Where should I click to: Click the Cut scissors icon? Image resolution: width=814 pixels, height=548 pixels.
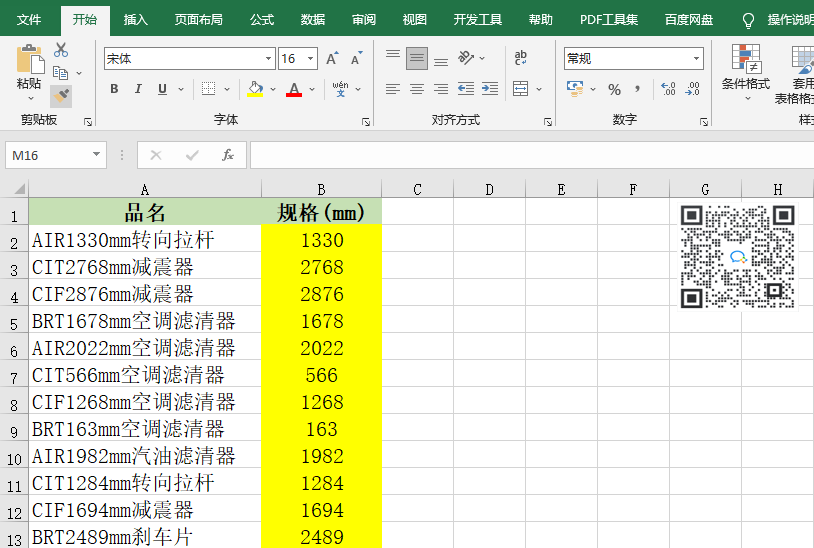(x=61, y=50)
